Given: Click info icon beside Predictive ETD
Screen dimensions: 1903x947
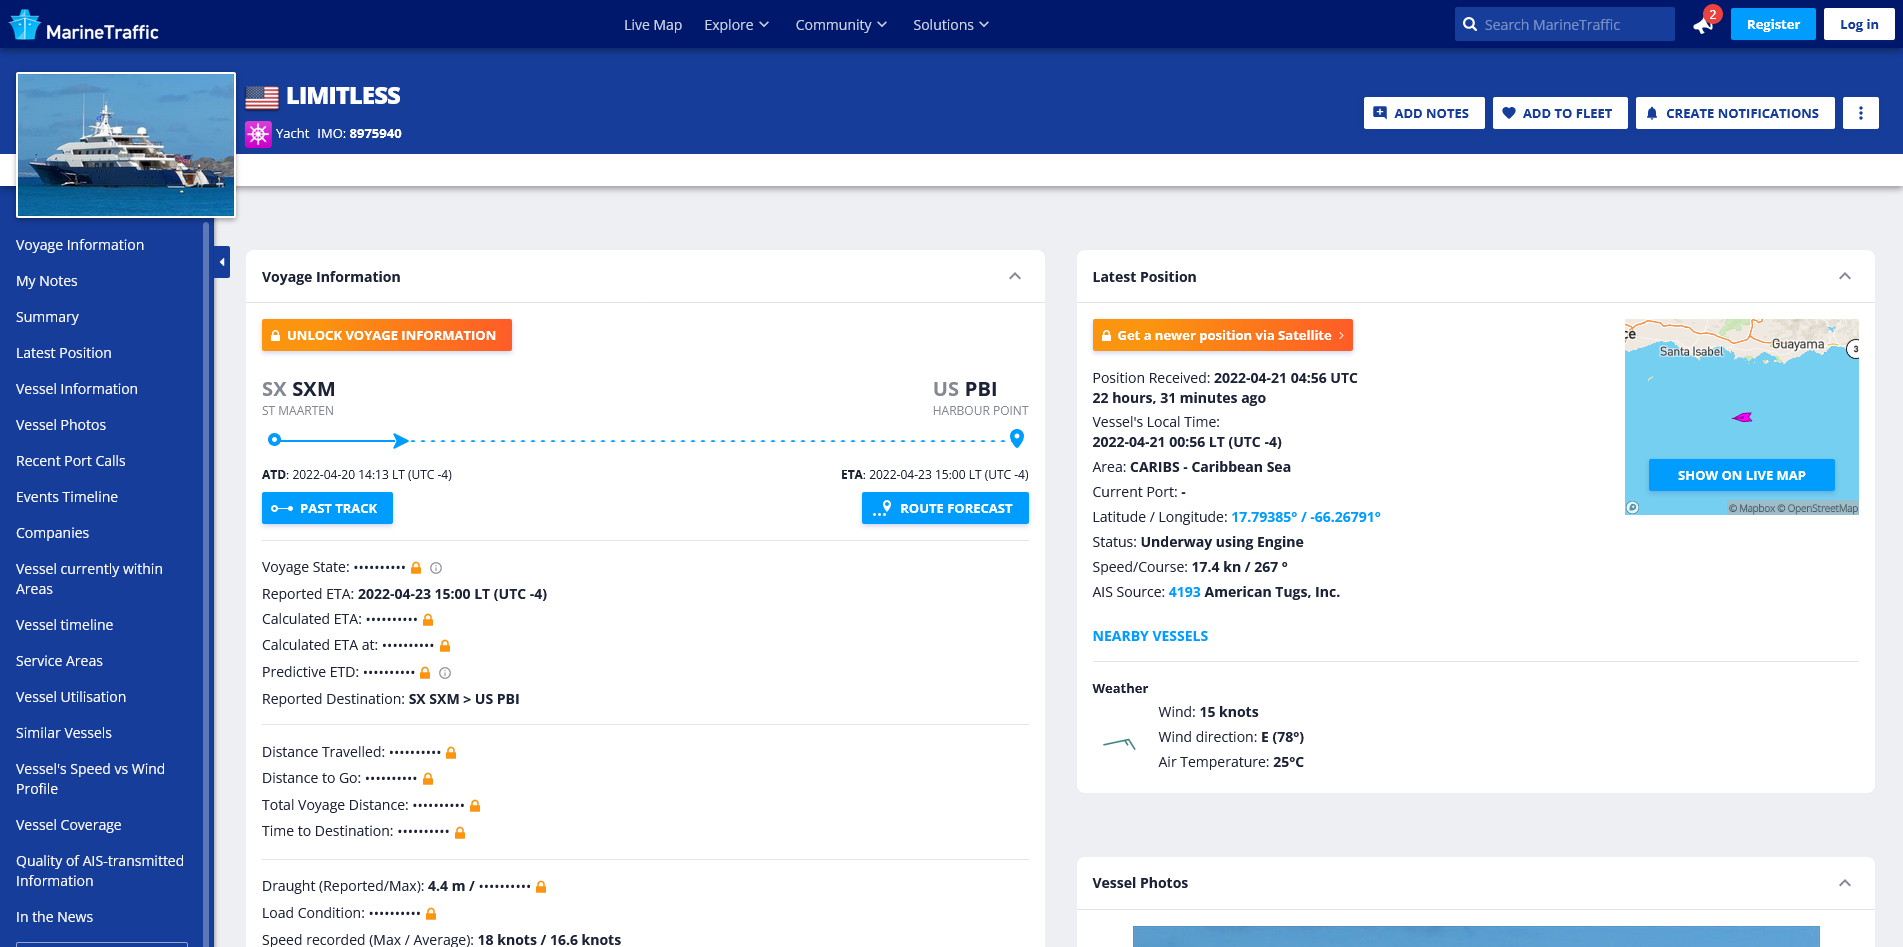Looking at the screenshot, I should (445, 673).
